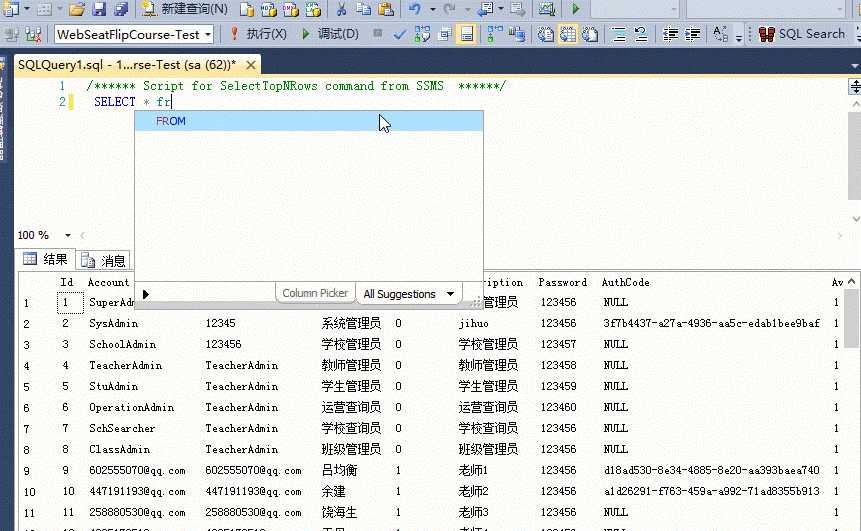Click the Parse query checkmark icon
The image size is (861, 531).
400,35
